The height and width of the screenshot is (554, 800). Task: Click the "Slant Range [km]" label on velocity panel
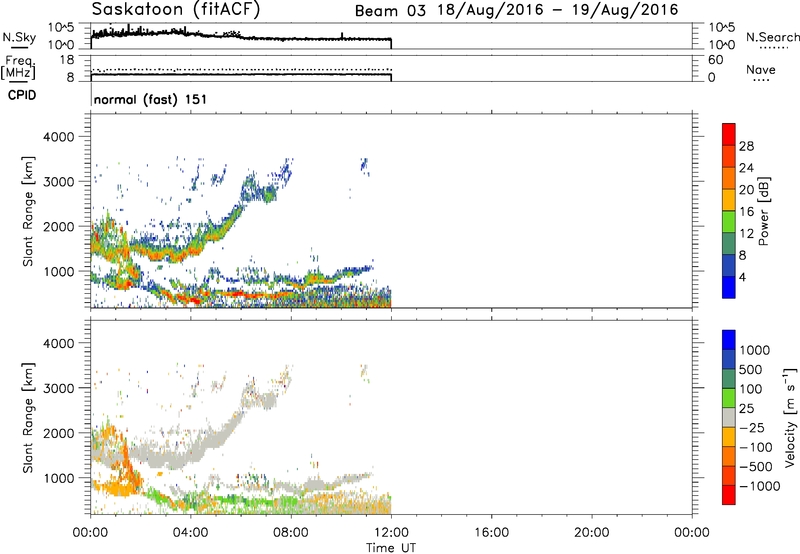28,417
